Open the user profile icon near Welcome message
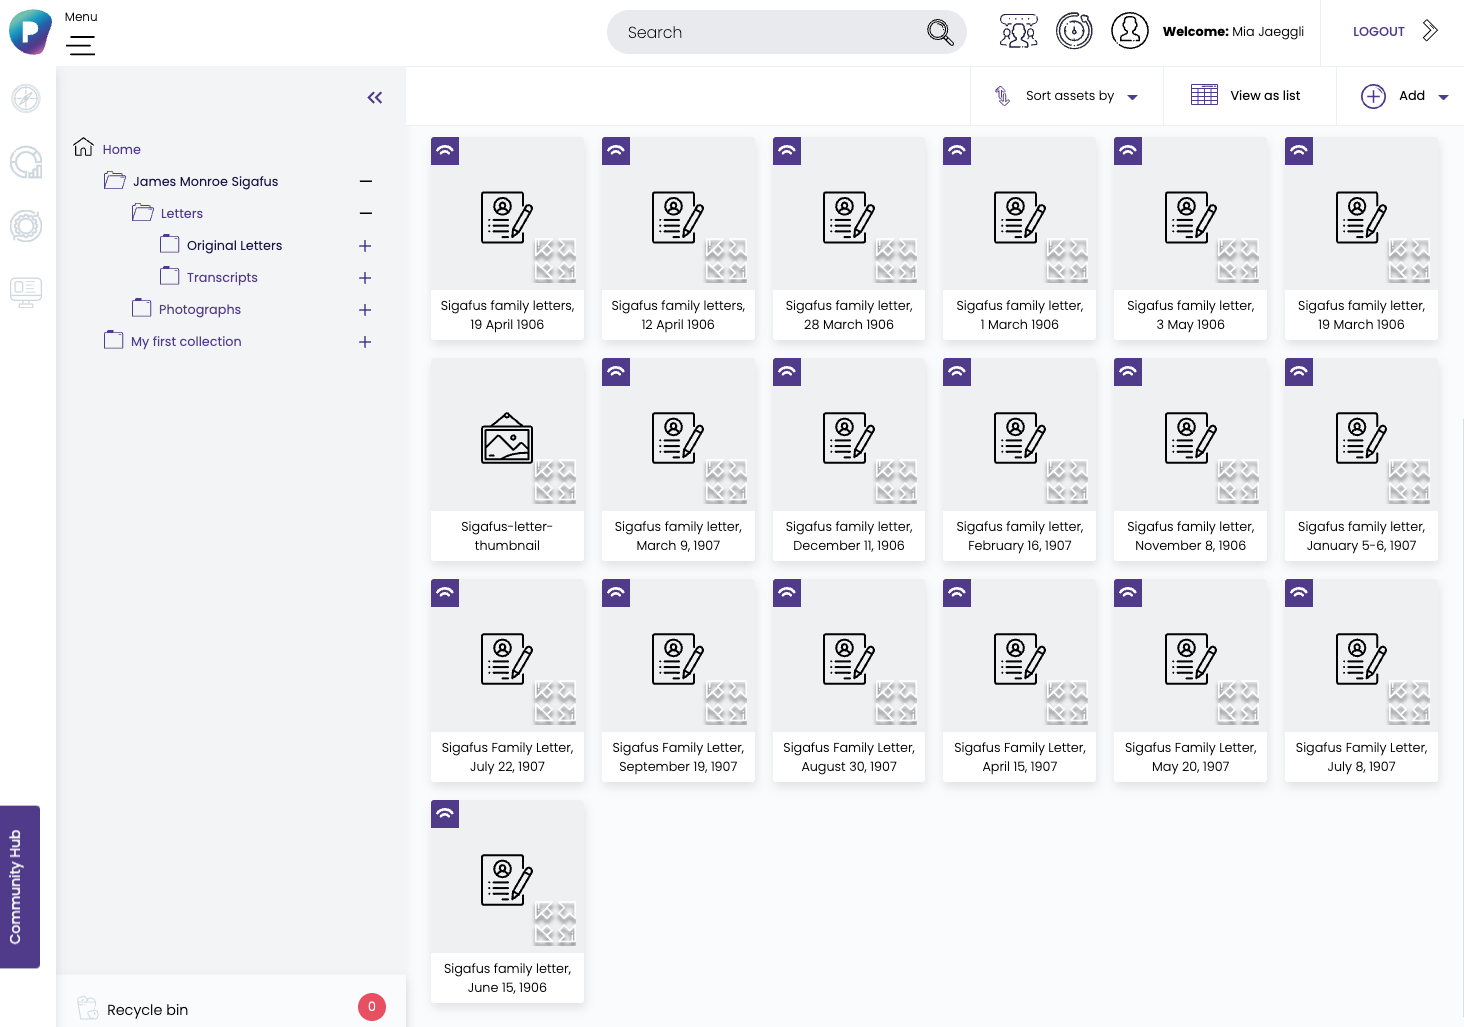This screenshot has height=1027, width=1464. 1130,31
